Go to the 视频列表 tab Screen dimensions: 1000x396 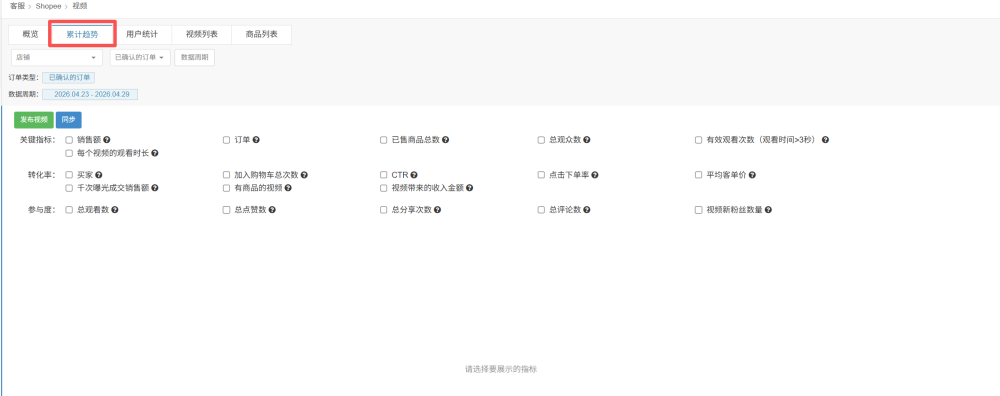pos(202,34)
